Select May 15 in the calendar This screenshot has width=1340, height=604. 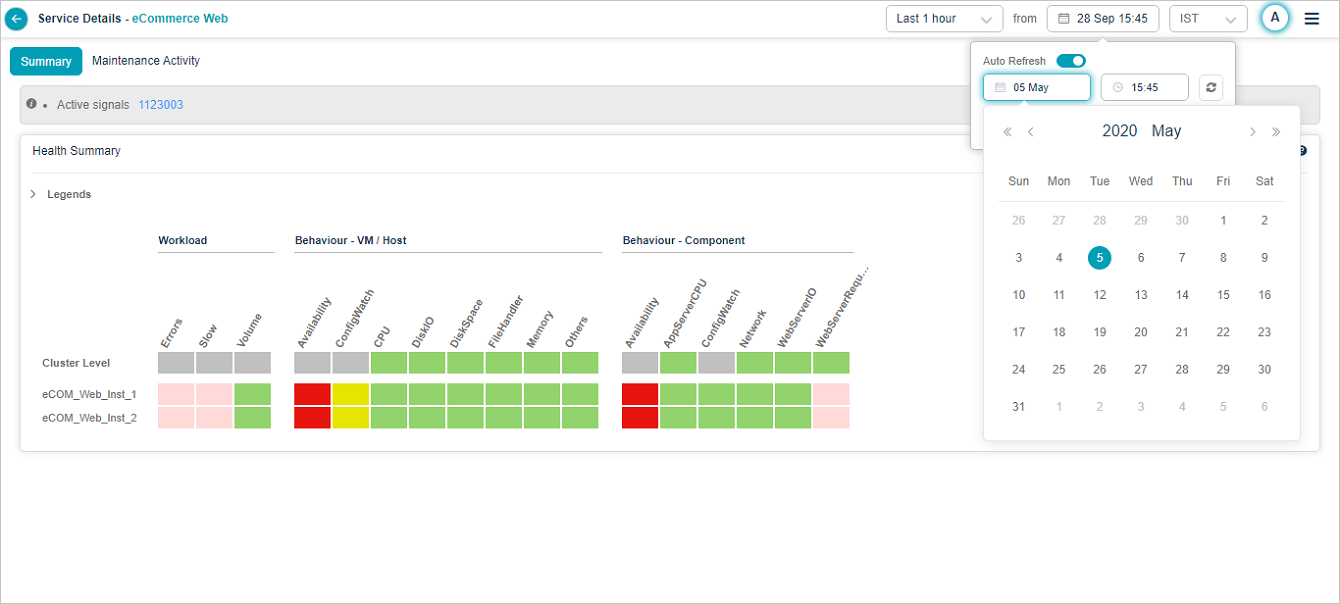click(1223, 295)
